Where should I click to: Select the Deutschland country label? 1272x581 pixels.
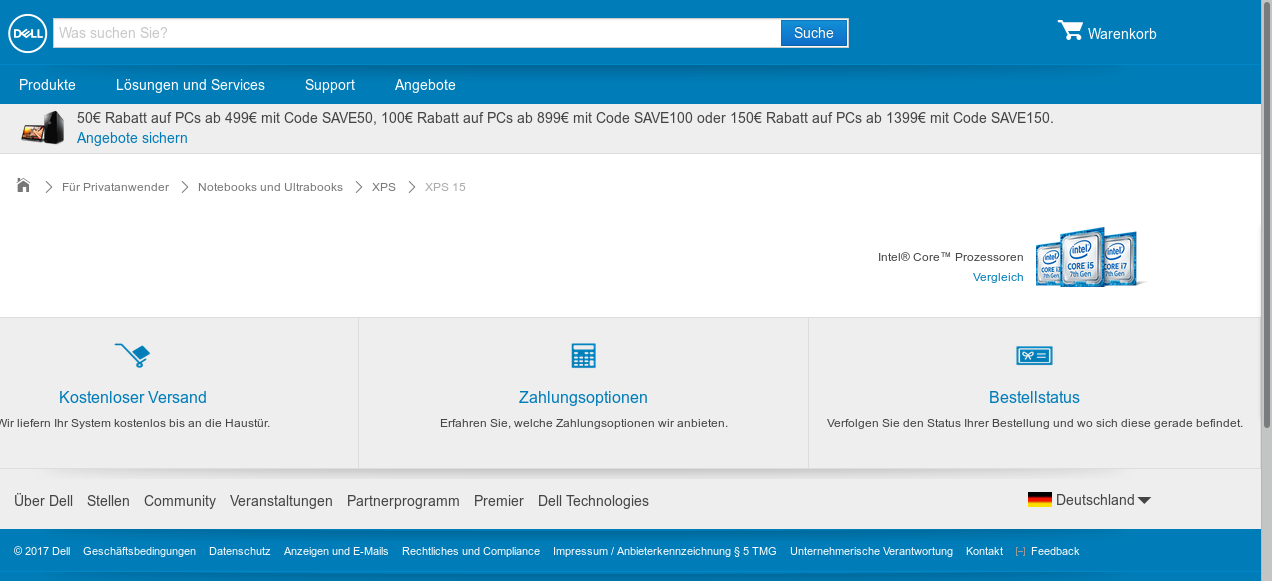tap(1095, 500)
